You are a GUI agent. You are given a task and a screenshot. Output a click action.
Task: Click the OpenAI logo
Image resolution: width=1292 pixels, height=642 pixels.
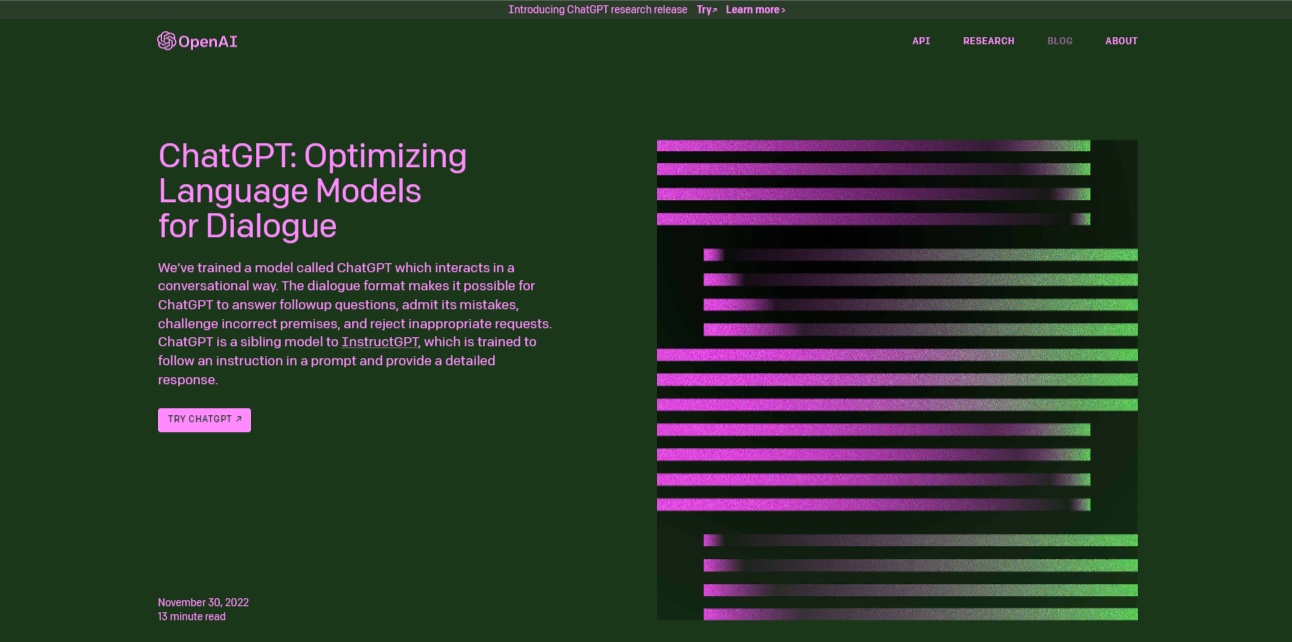click(x=197, y=41)
